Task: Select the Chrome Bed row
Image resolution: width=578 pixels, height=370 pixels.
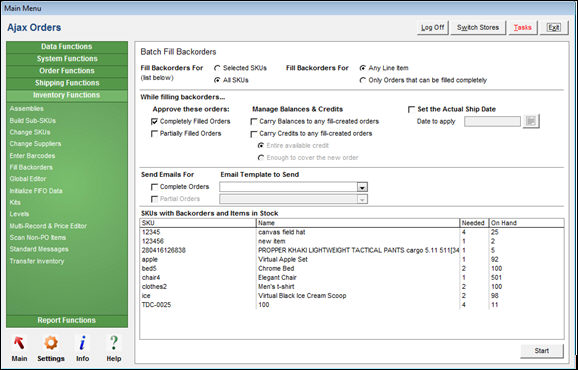Action: click(x=352, y=269)
